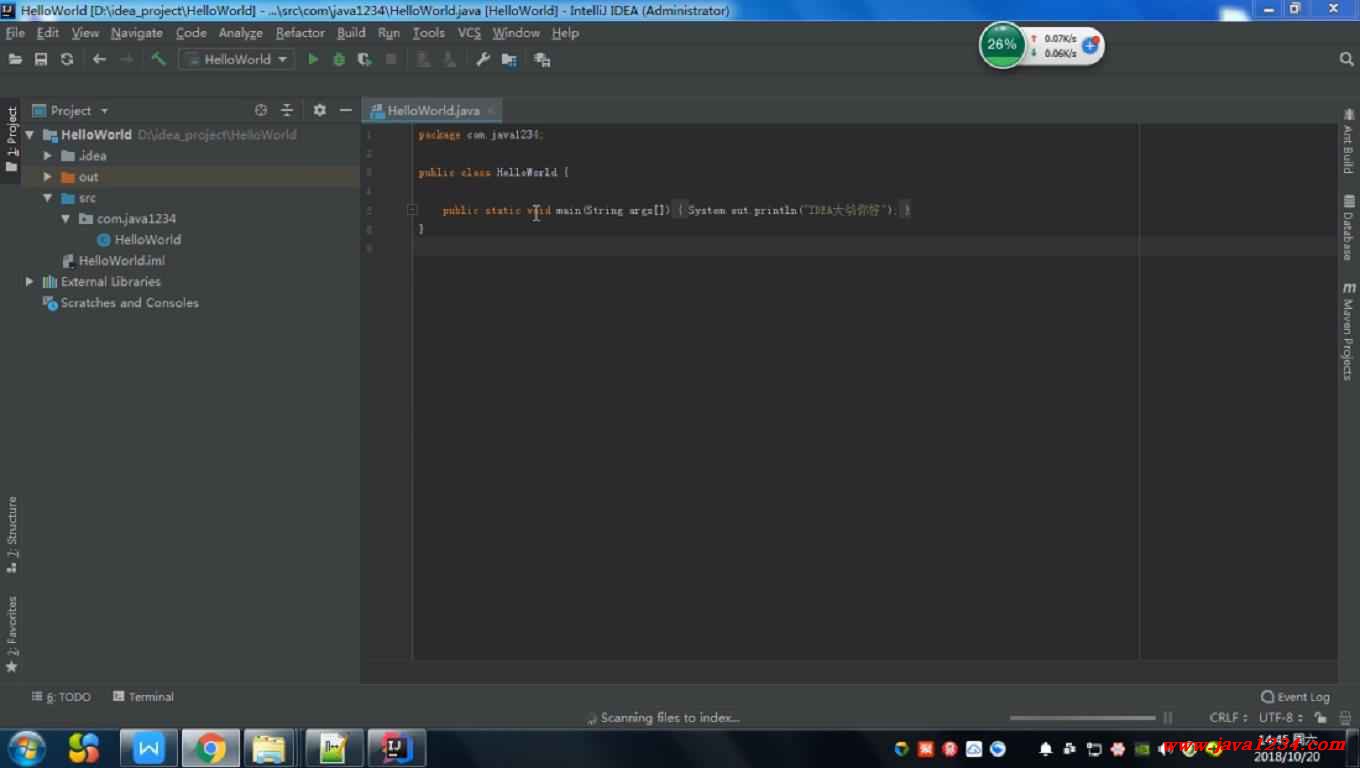This screenshot has width=1360, height=768.
Task: Run with Coverage icon in toolbar
Action: 365,59
